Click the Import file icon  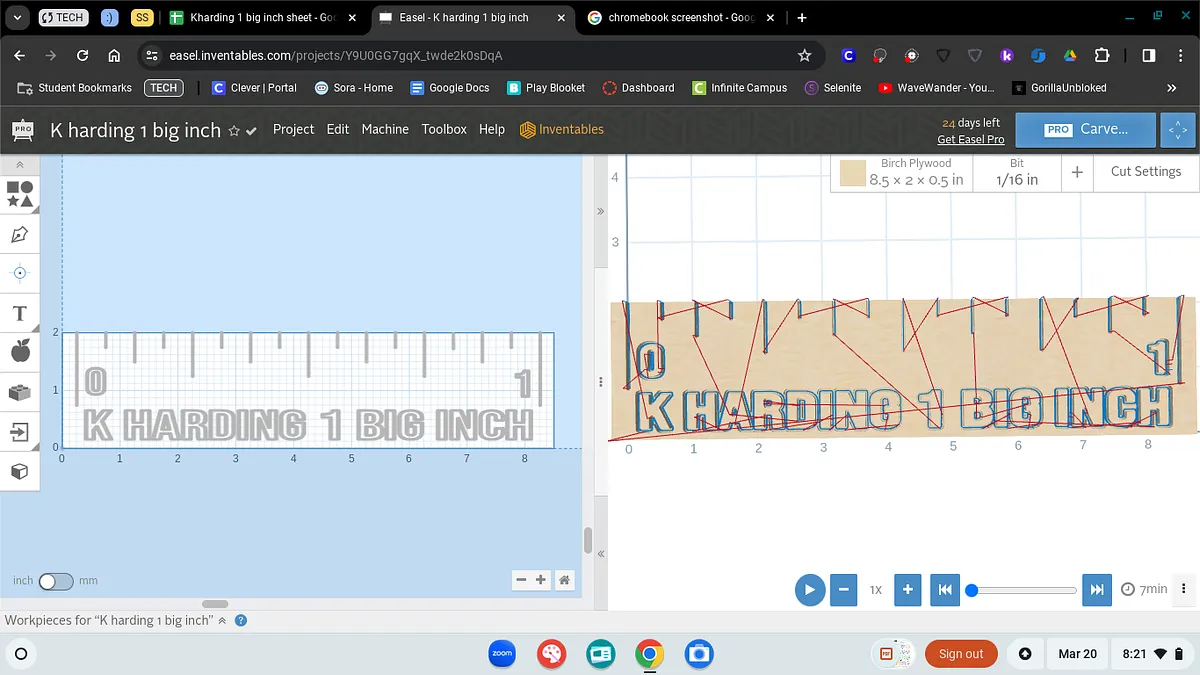pos(19,432)
